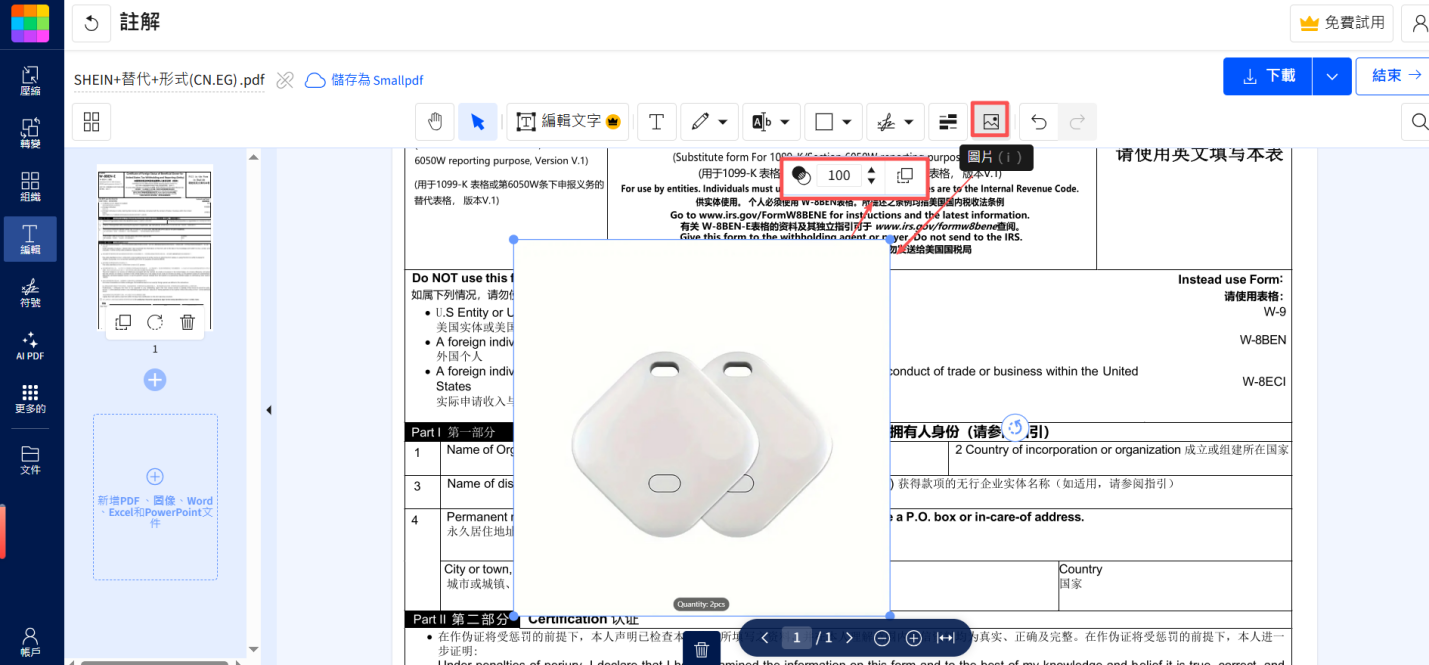
Task: Click the trash icon to delete image
Action: (x=701, y=648)
